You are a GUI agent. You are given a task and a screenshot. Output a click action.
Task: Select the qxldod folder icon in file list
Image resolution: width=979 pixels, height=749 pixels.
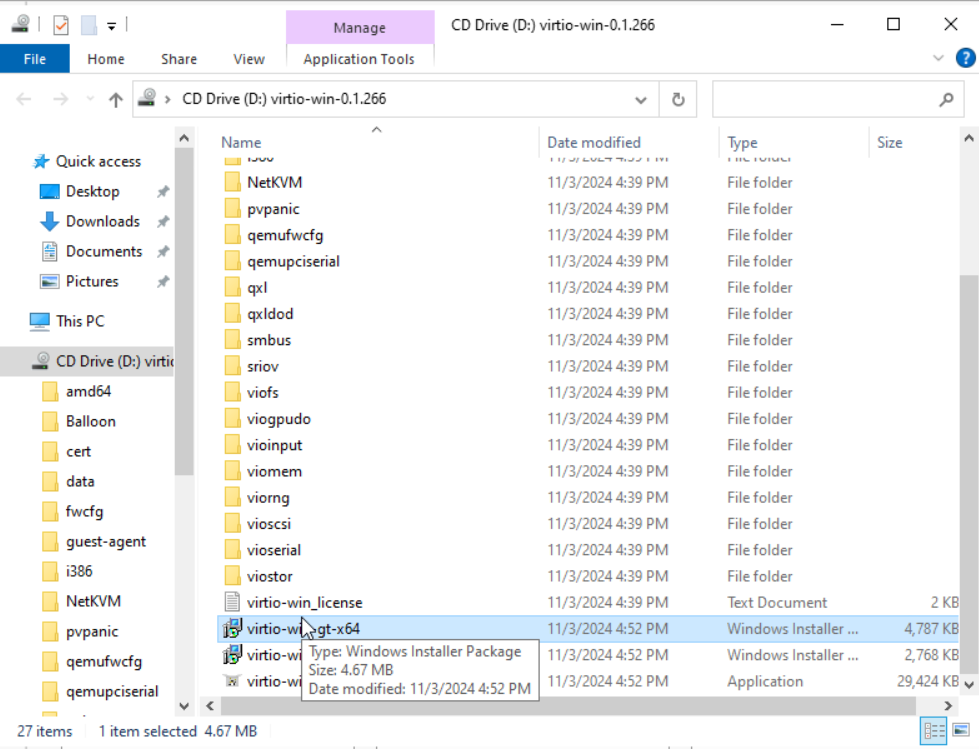232,313
